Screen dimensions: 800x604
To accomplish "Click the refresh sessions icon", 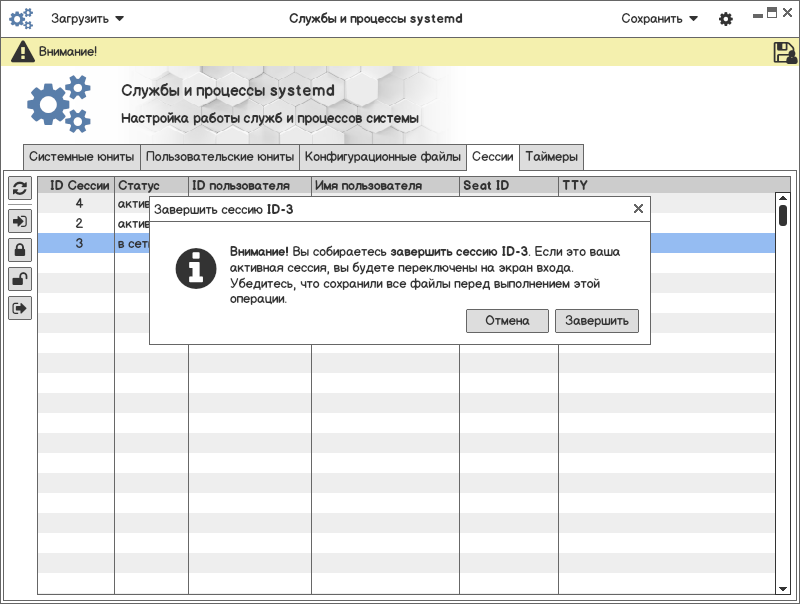I will point(19,188).
